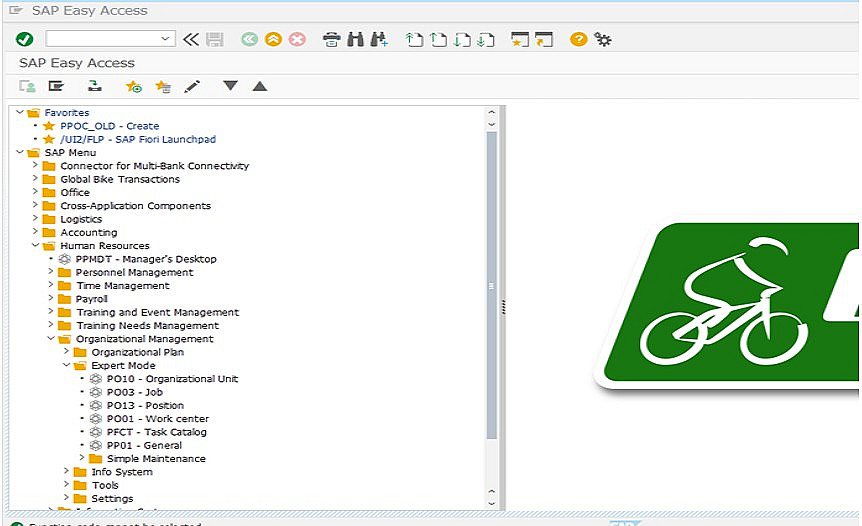Image resolution: width=862 pixels, height=526 pixels.
Task: Select PP01 - General transaction
Action: click(x=144, y=445)
